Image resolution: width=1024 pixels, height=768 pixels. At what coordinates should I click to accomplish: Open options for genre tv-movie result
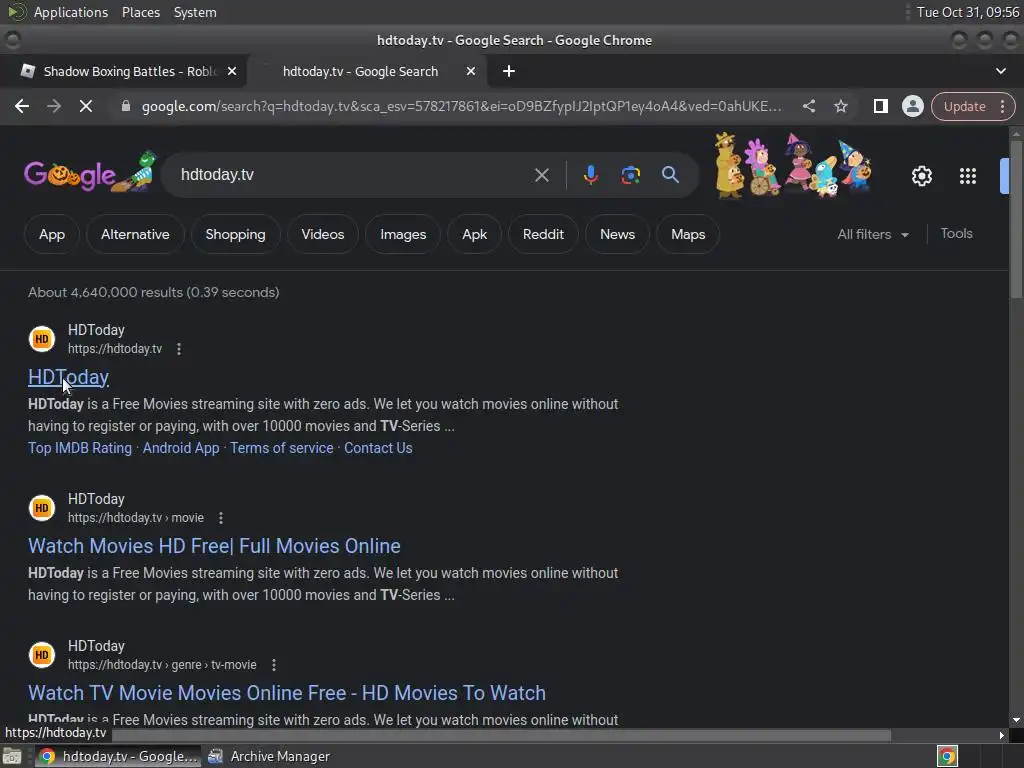274,665
